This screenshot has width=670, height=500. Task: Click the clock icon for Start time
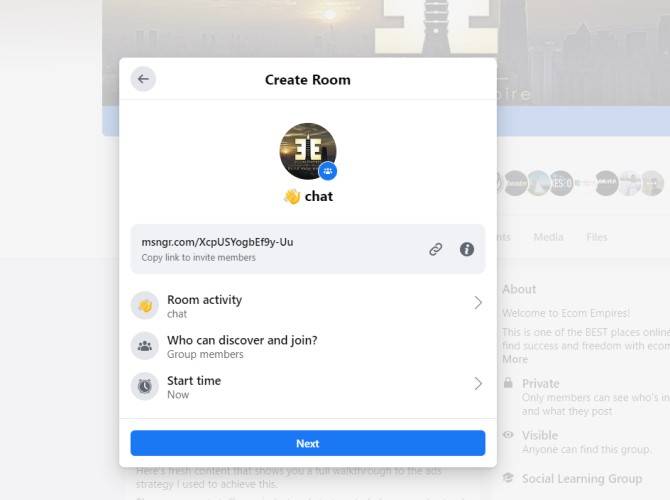click(x=145, y=386)
